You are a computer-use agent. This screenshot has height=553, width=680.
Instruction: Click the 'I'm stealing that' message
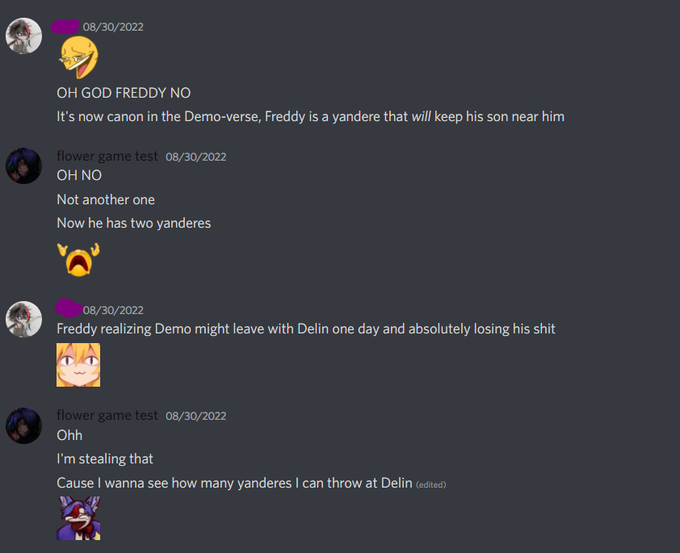pyautogui.click(x=105, y=459)
